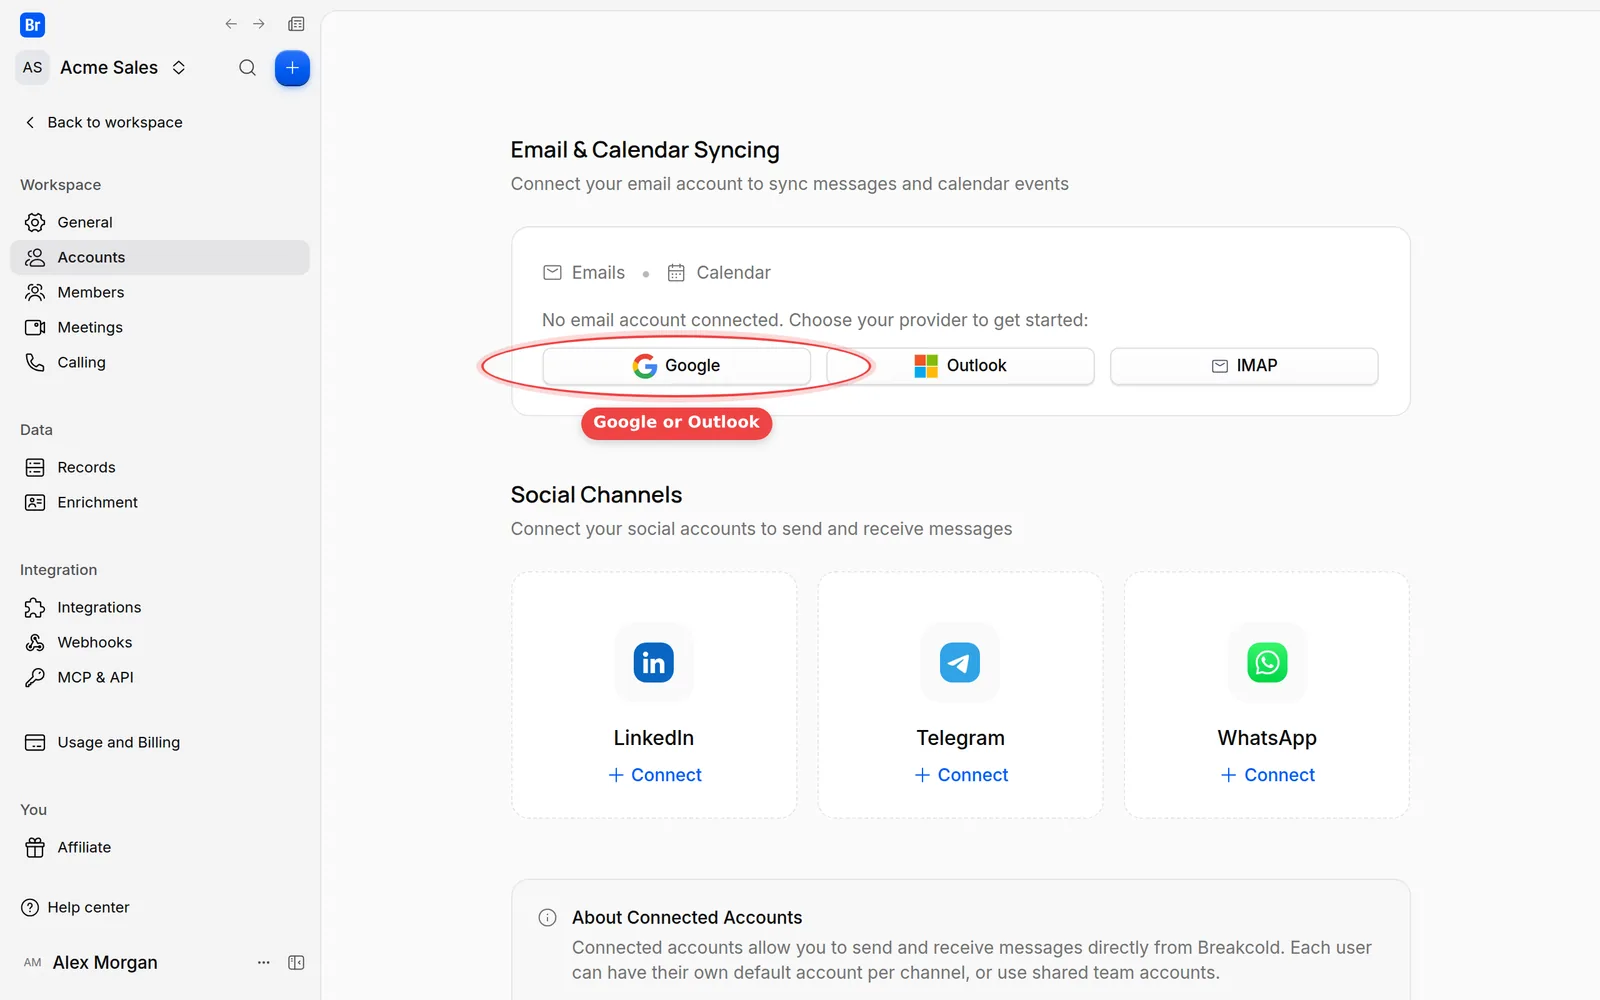Open search with the magnifier icon

[x=247, y=68]
